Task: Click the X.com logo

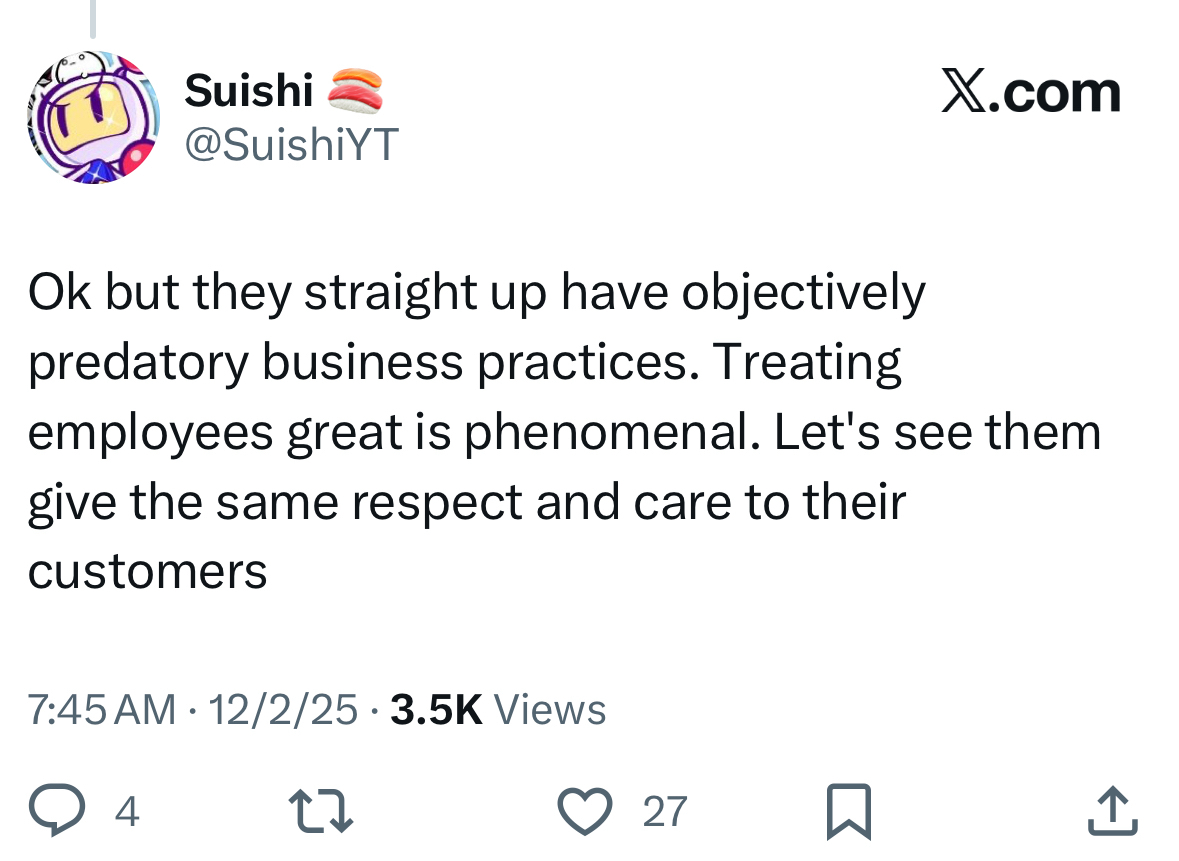Action: (1031, 93)
